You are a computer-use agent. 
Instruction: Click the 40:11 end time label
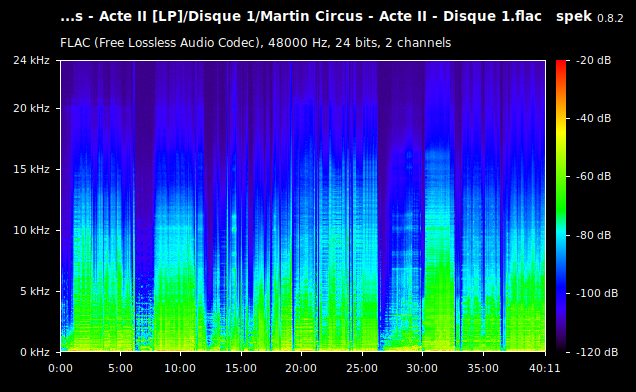545,368
